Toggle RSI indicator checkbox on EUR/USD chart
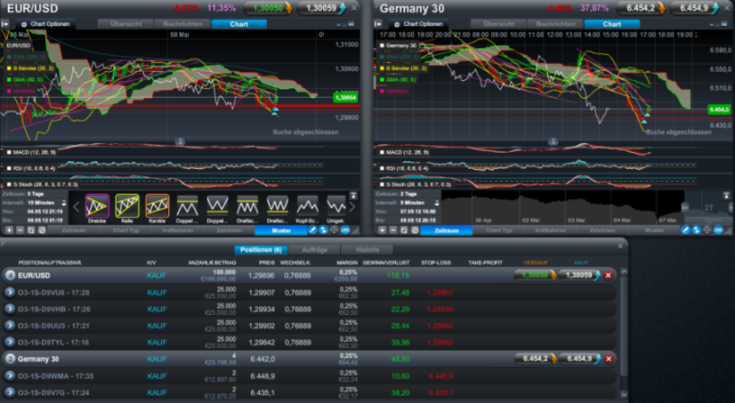Viewport: 735px width, 403px height. pos(9,168)
